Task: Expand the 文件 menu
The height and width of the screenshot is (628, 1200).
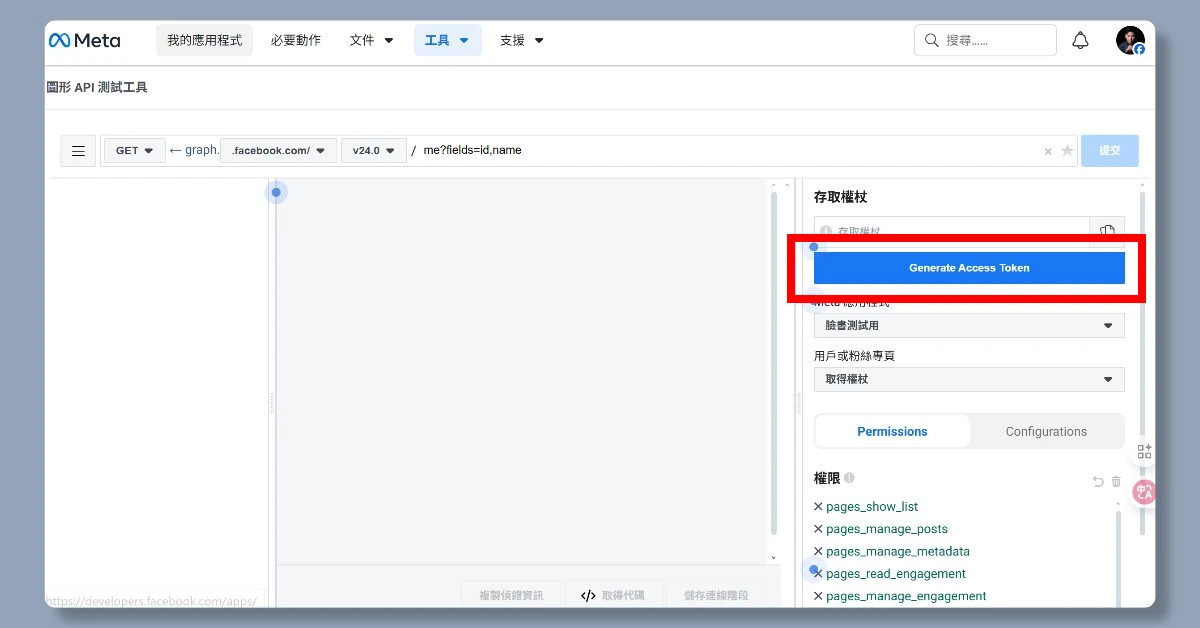Action: 372,40
